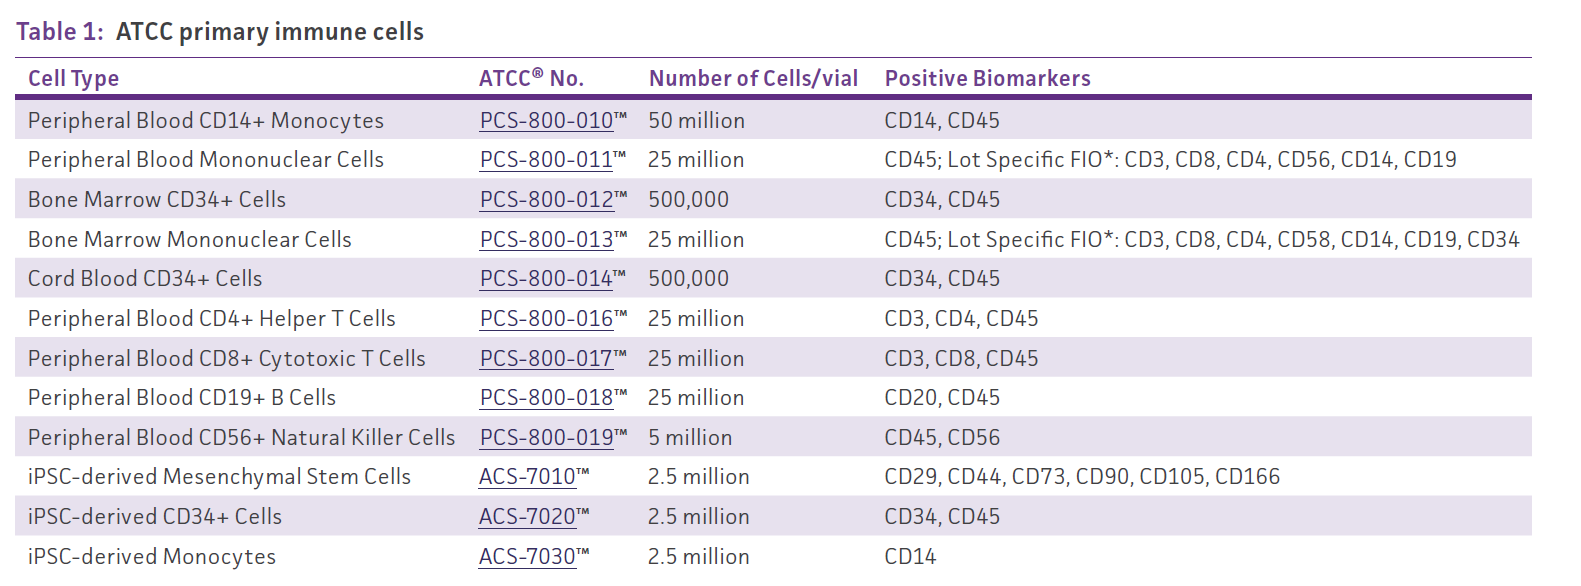The width and height of the screenshot is (1581, 586).
Task: Click the ACS-7010 link
Action: coord(527,477)
